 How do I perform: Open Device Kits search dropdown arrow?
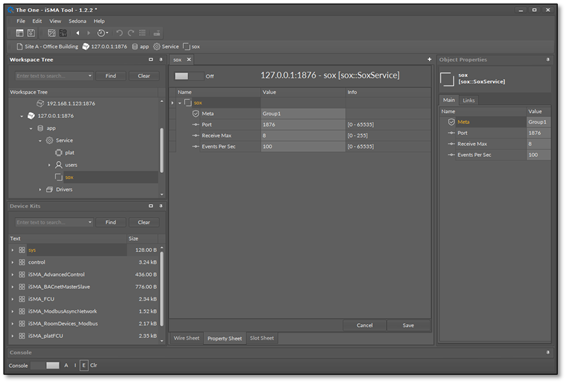[90, 222]
